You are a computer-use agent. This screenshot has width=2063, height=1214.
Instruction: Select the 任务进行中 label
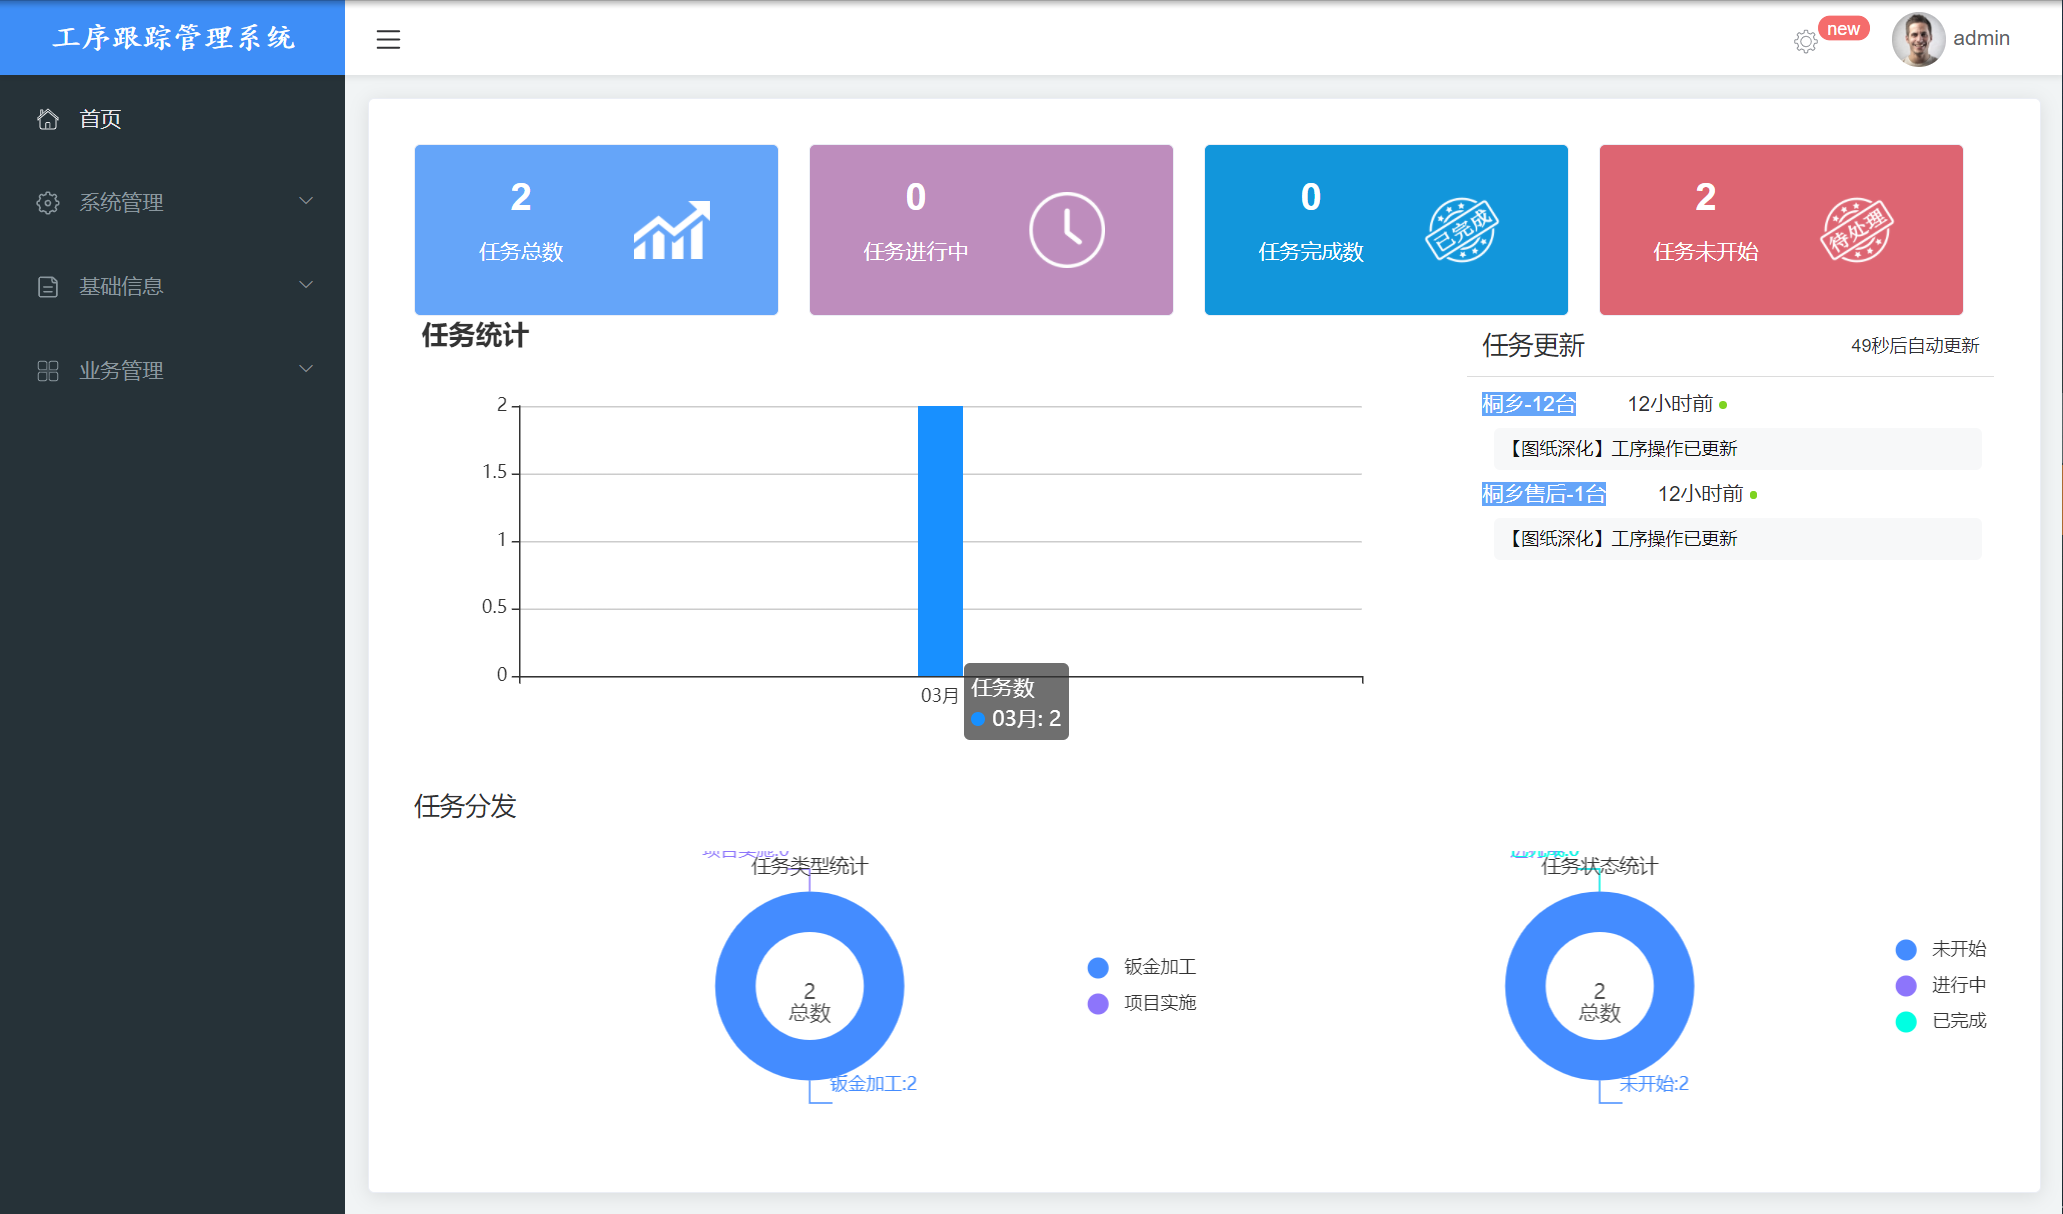pos(916,252)
